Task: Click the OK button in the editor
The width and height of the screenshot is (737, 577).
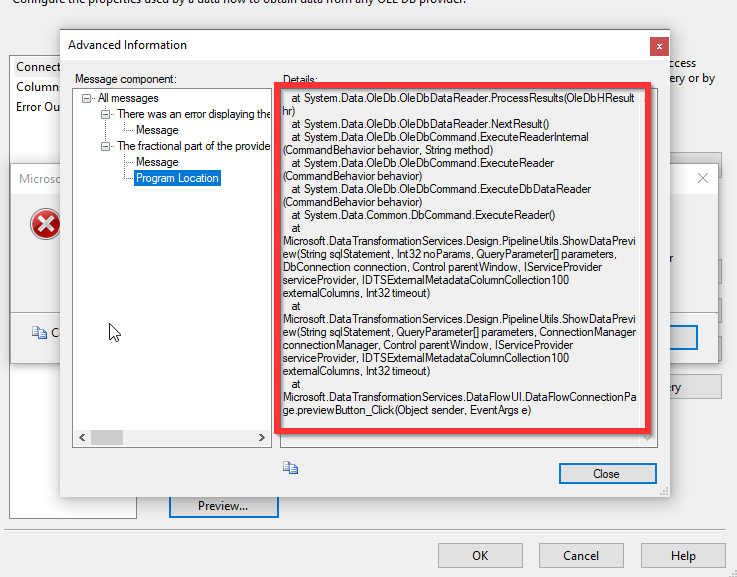Action: pos(480,556)
